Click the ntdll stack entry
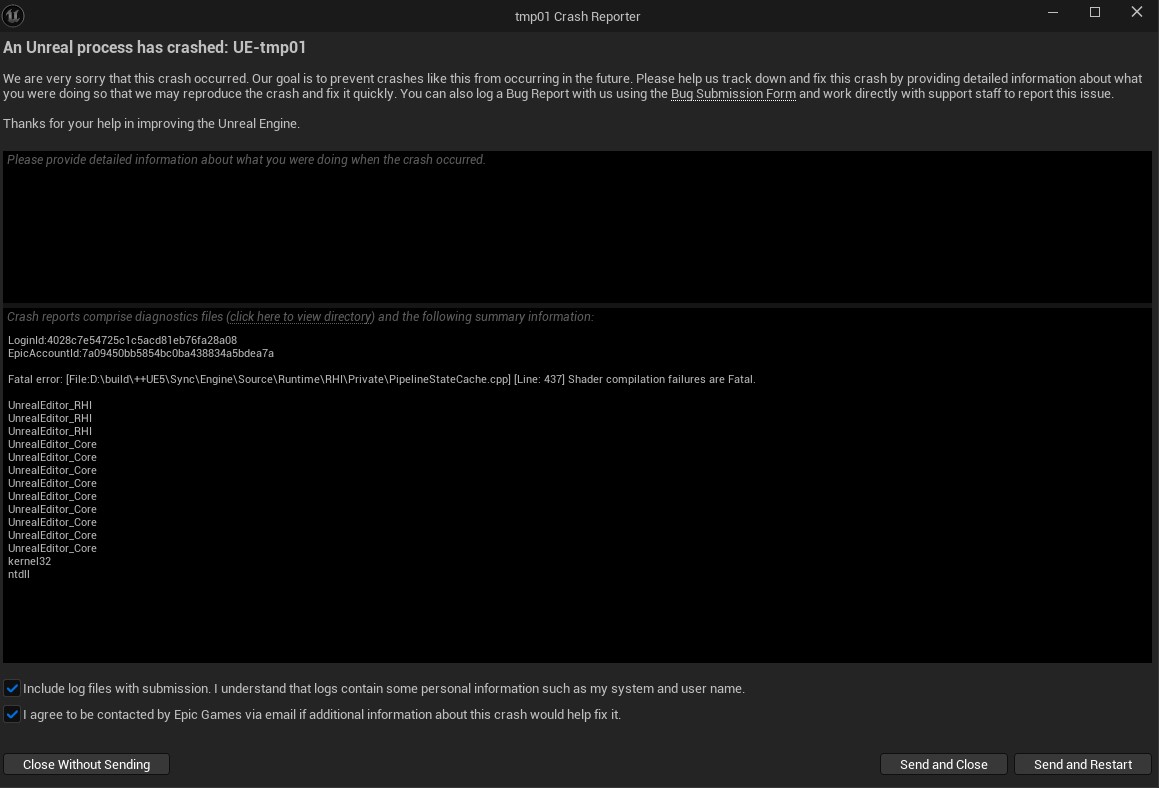This screenshot has width=1159, height=788. pyautogui.click(x=19, y=574)
